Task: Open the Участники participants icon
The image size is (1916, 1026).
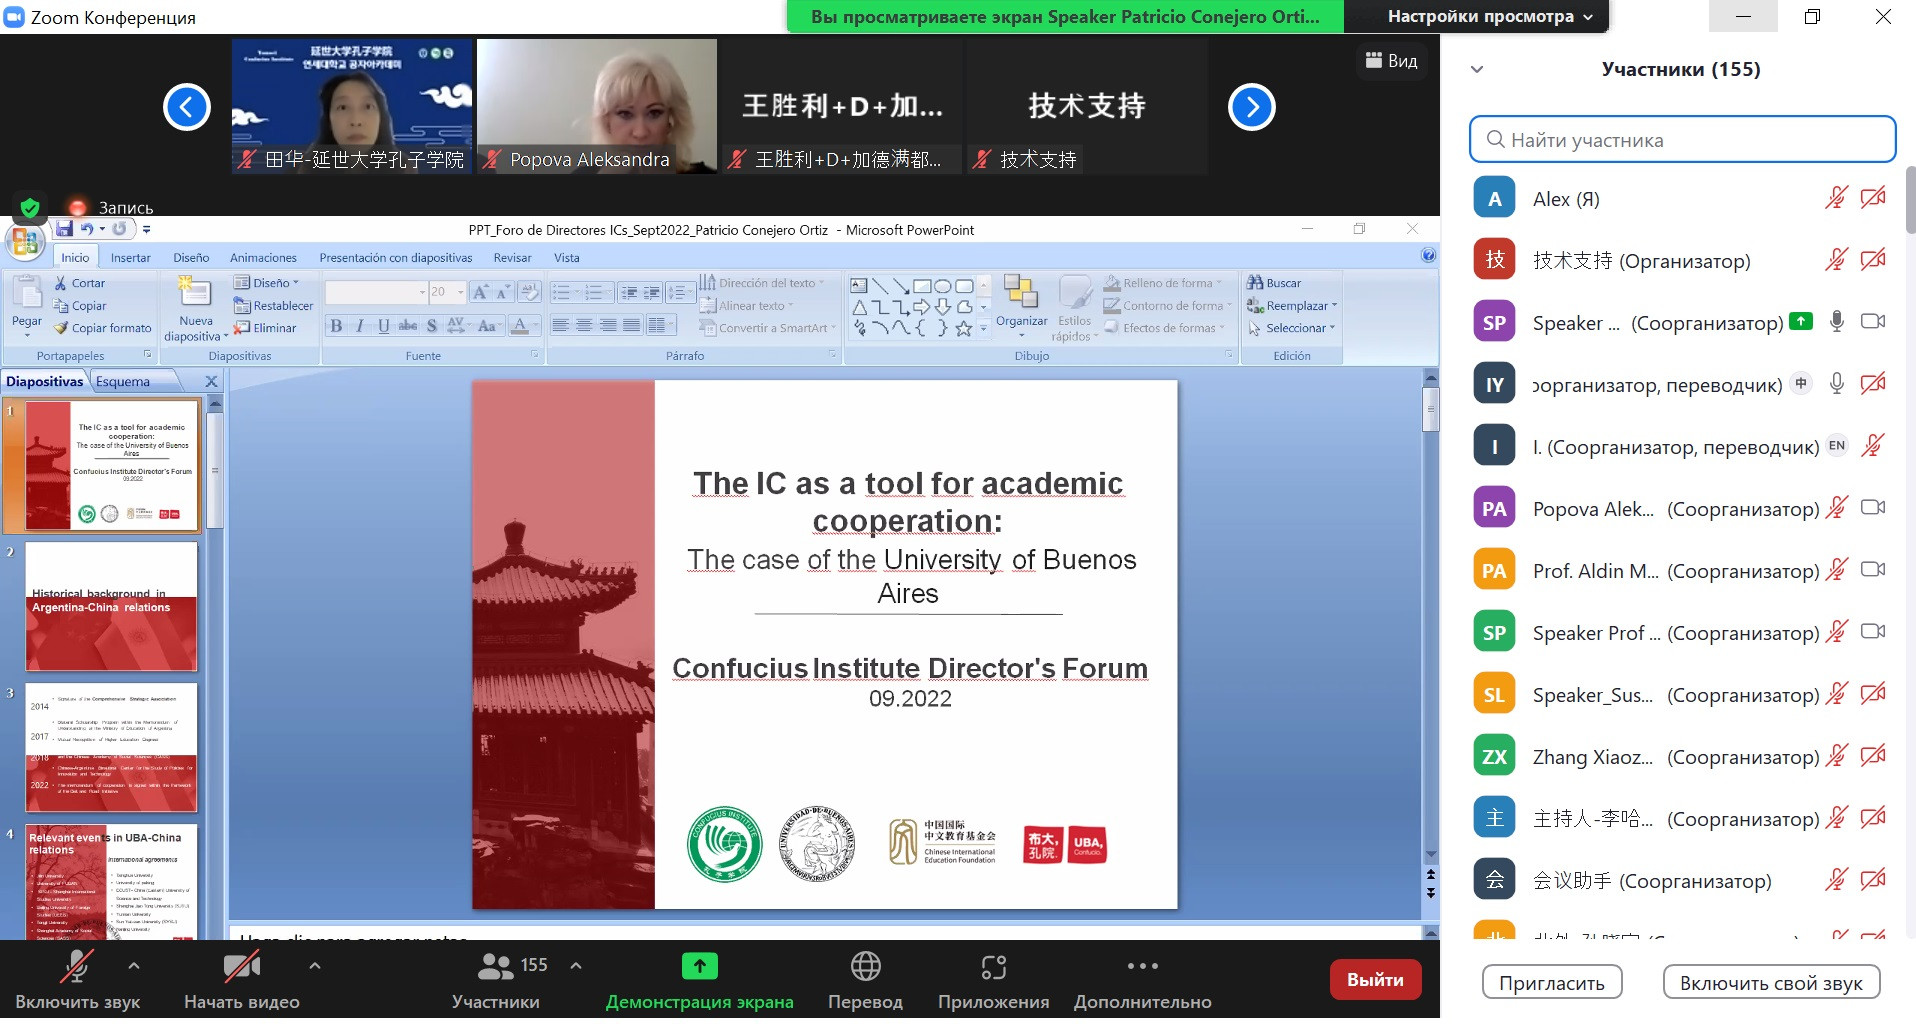Action: coord(496,966)
